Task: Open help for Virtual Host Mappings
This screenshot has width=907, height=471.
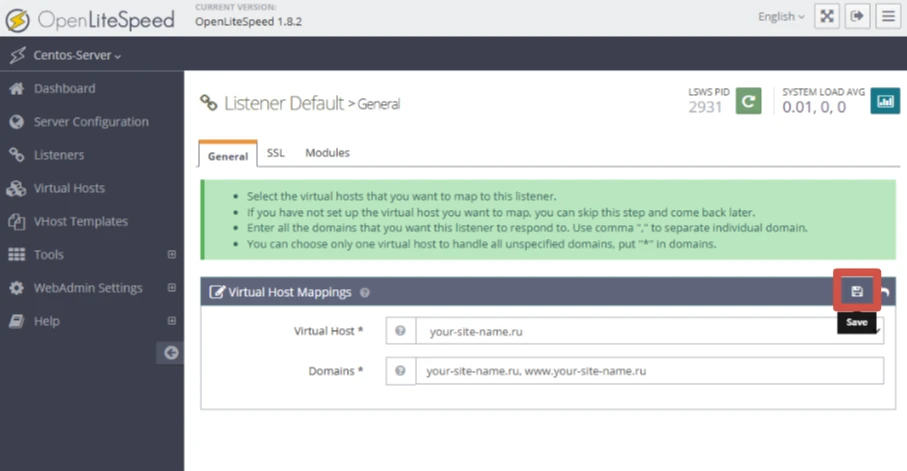Action: 364,293
